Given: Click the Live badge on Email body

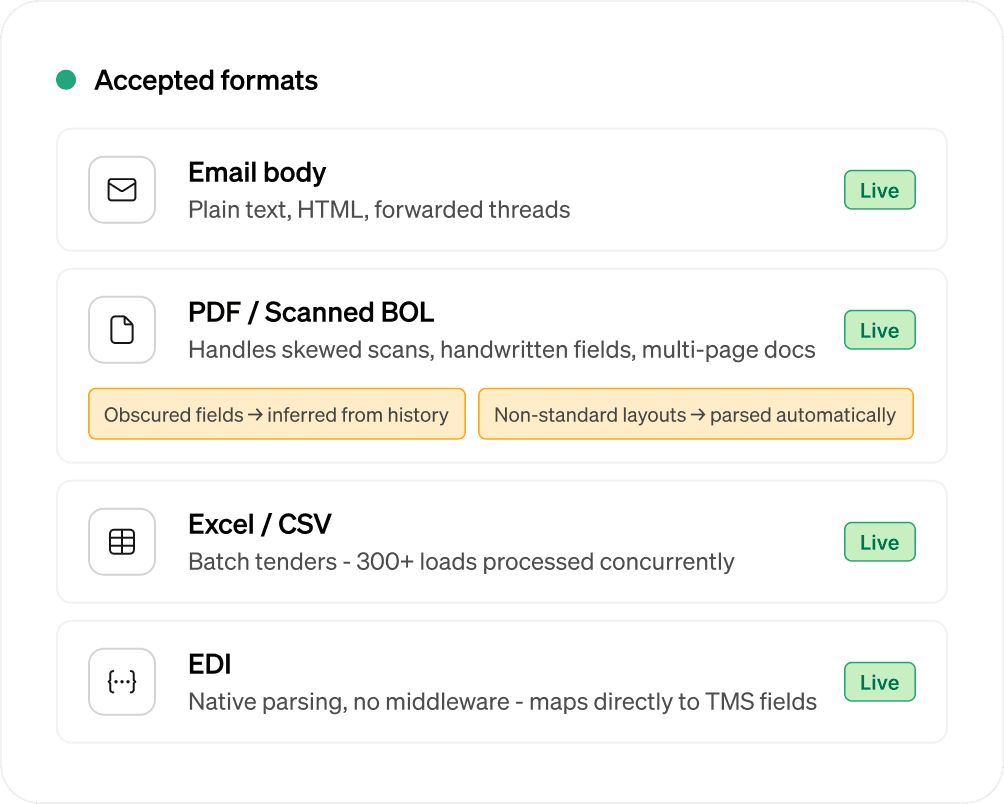Looking at the screenshot, I should [x=879, y=190].
